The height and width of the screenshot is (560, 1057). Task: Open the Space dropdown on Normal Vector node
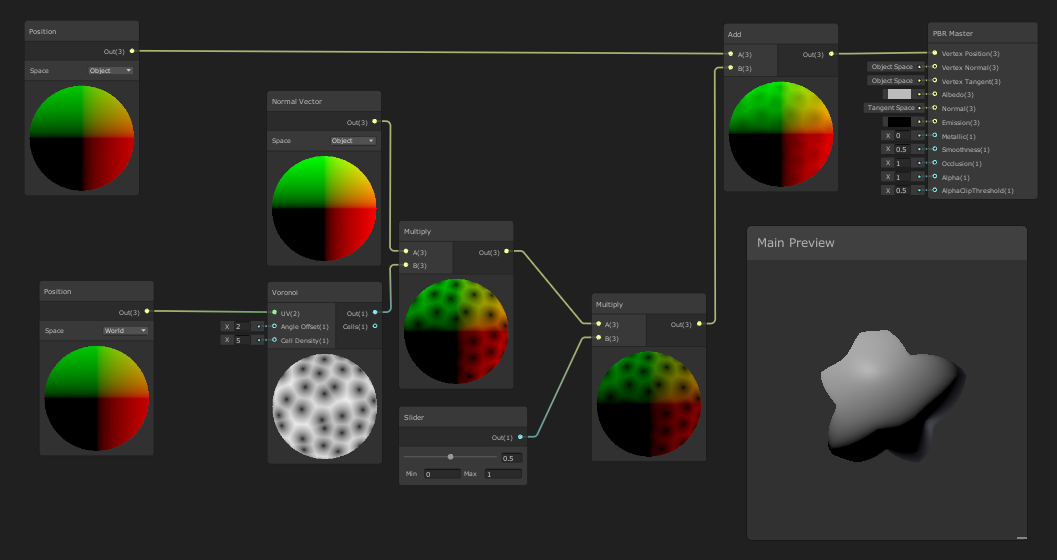point(353,141)
